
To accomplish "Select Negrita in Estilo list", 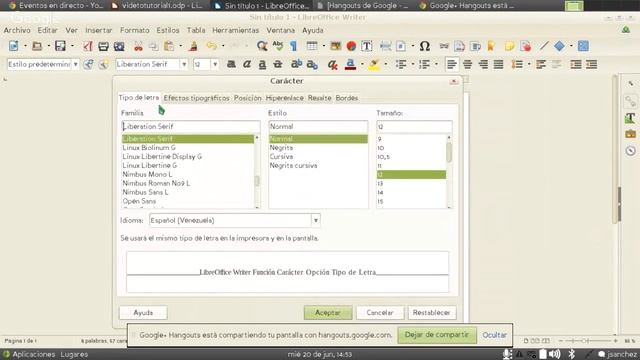I will click(281, 148).
